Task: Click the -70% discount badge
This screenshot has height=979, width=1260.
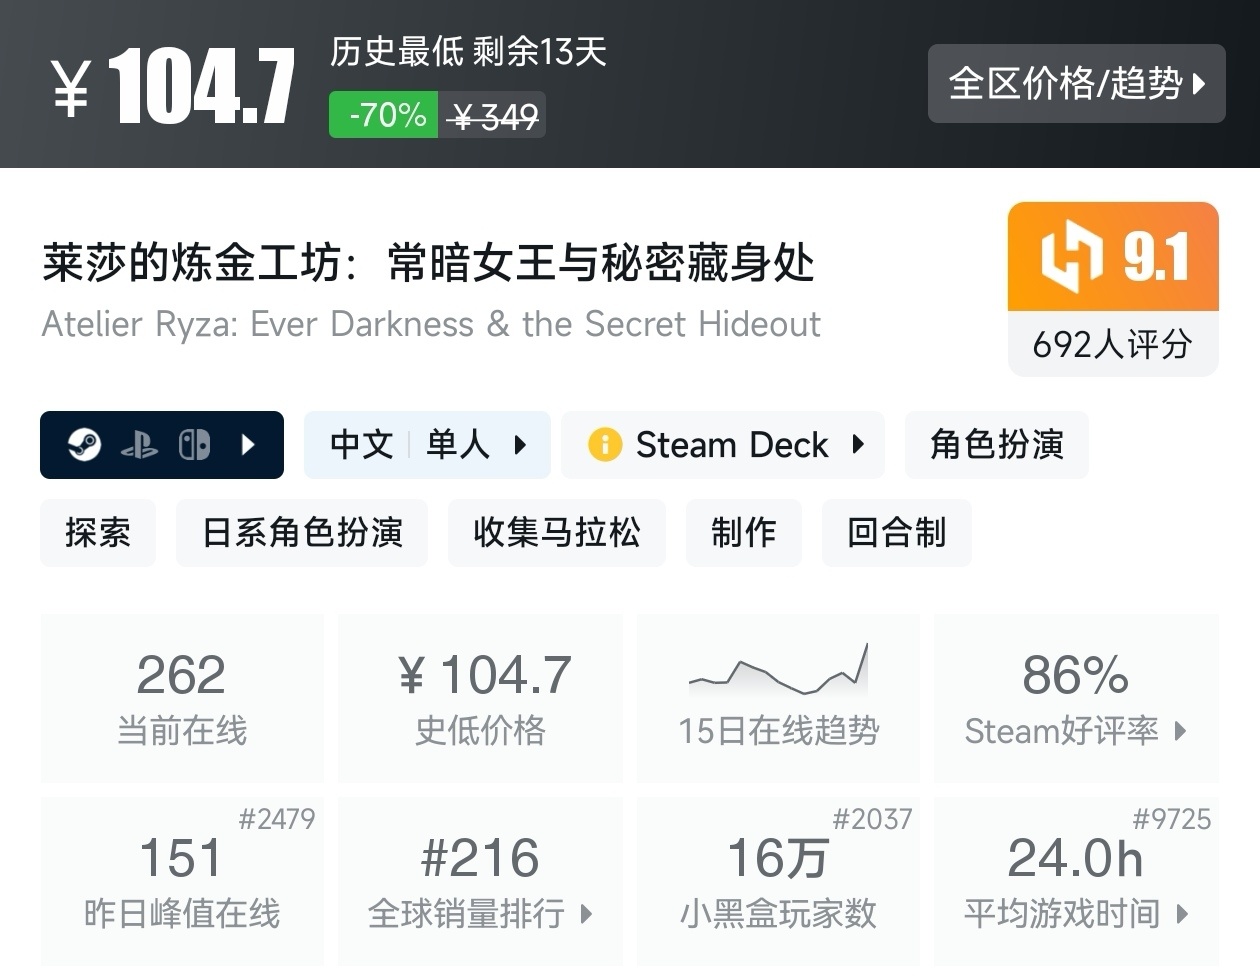Action: tap(384, 115)
